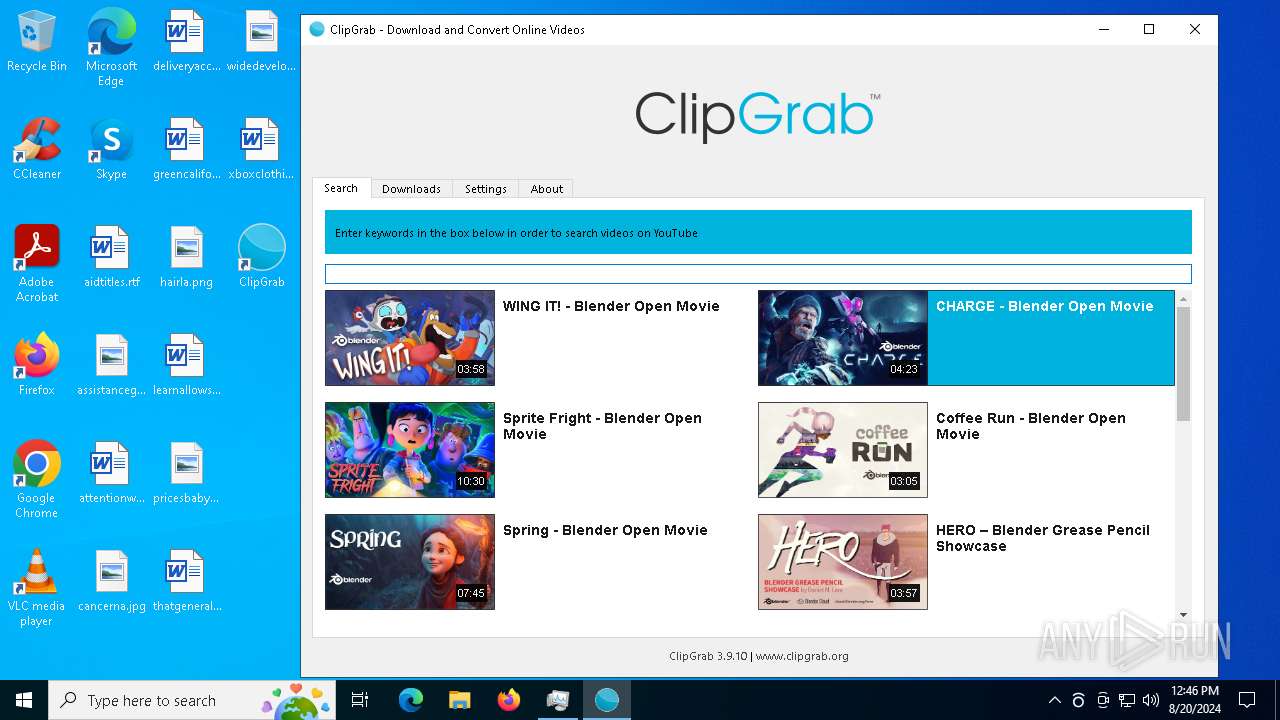Select WING IT! video thumbnail
Screen dimensions: 1280x720
coord(410,338)
